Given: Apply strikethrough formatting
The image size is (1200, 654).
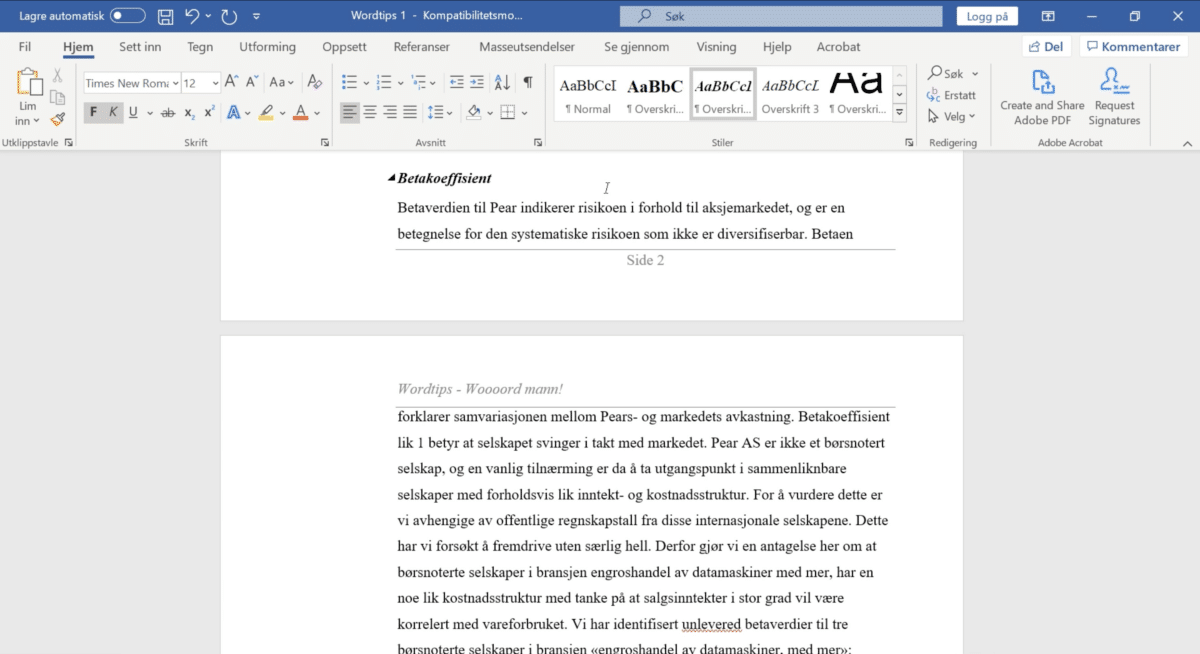Looking at the screenshot, I should click(x=168, y=113).
